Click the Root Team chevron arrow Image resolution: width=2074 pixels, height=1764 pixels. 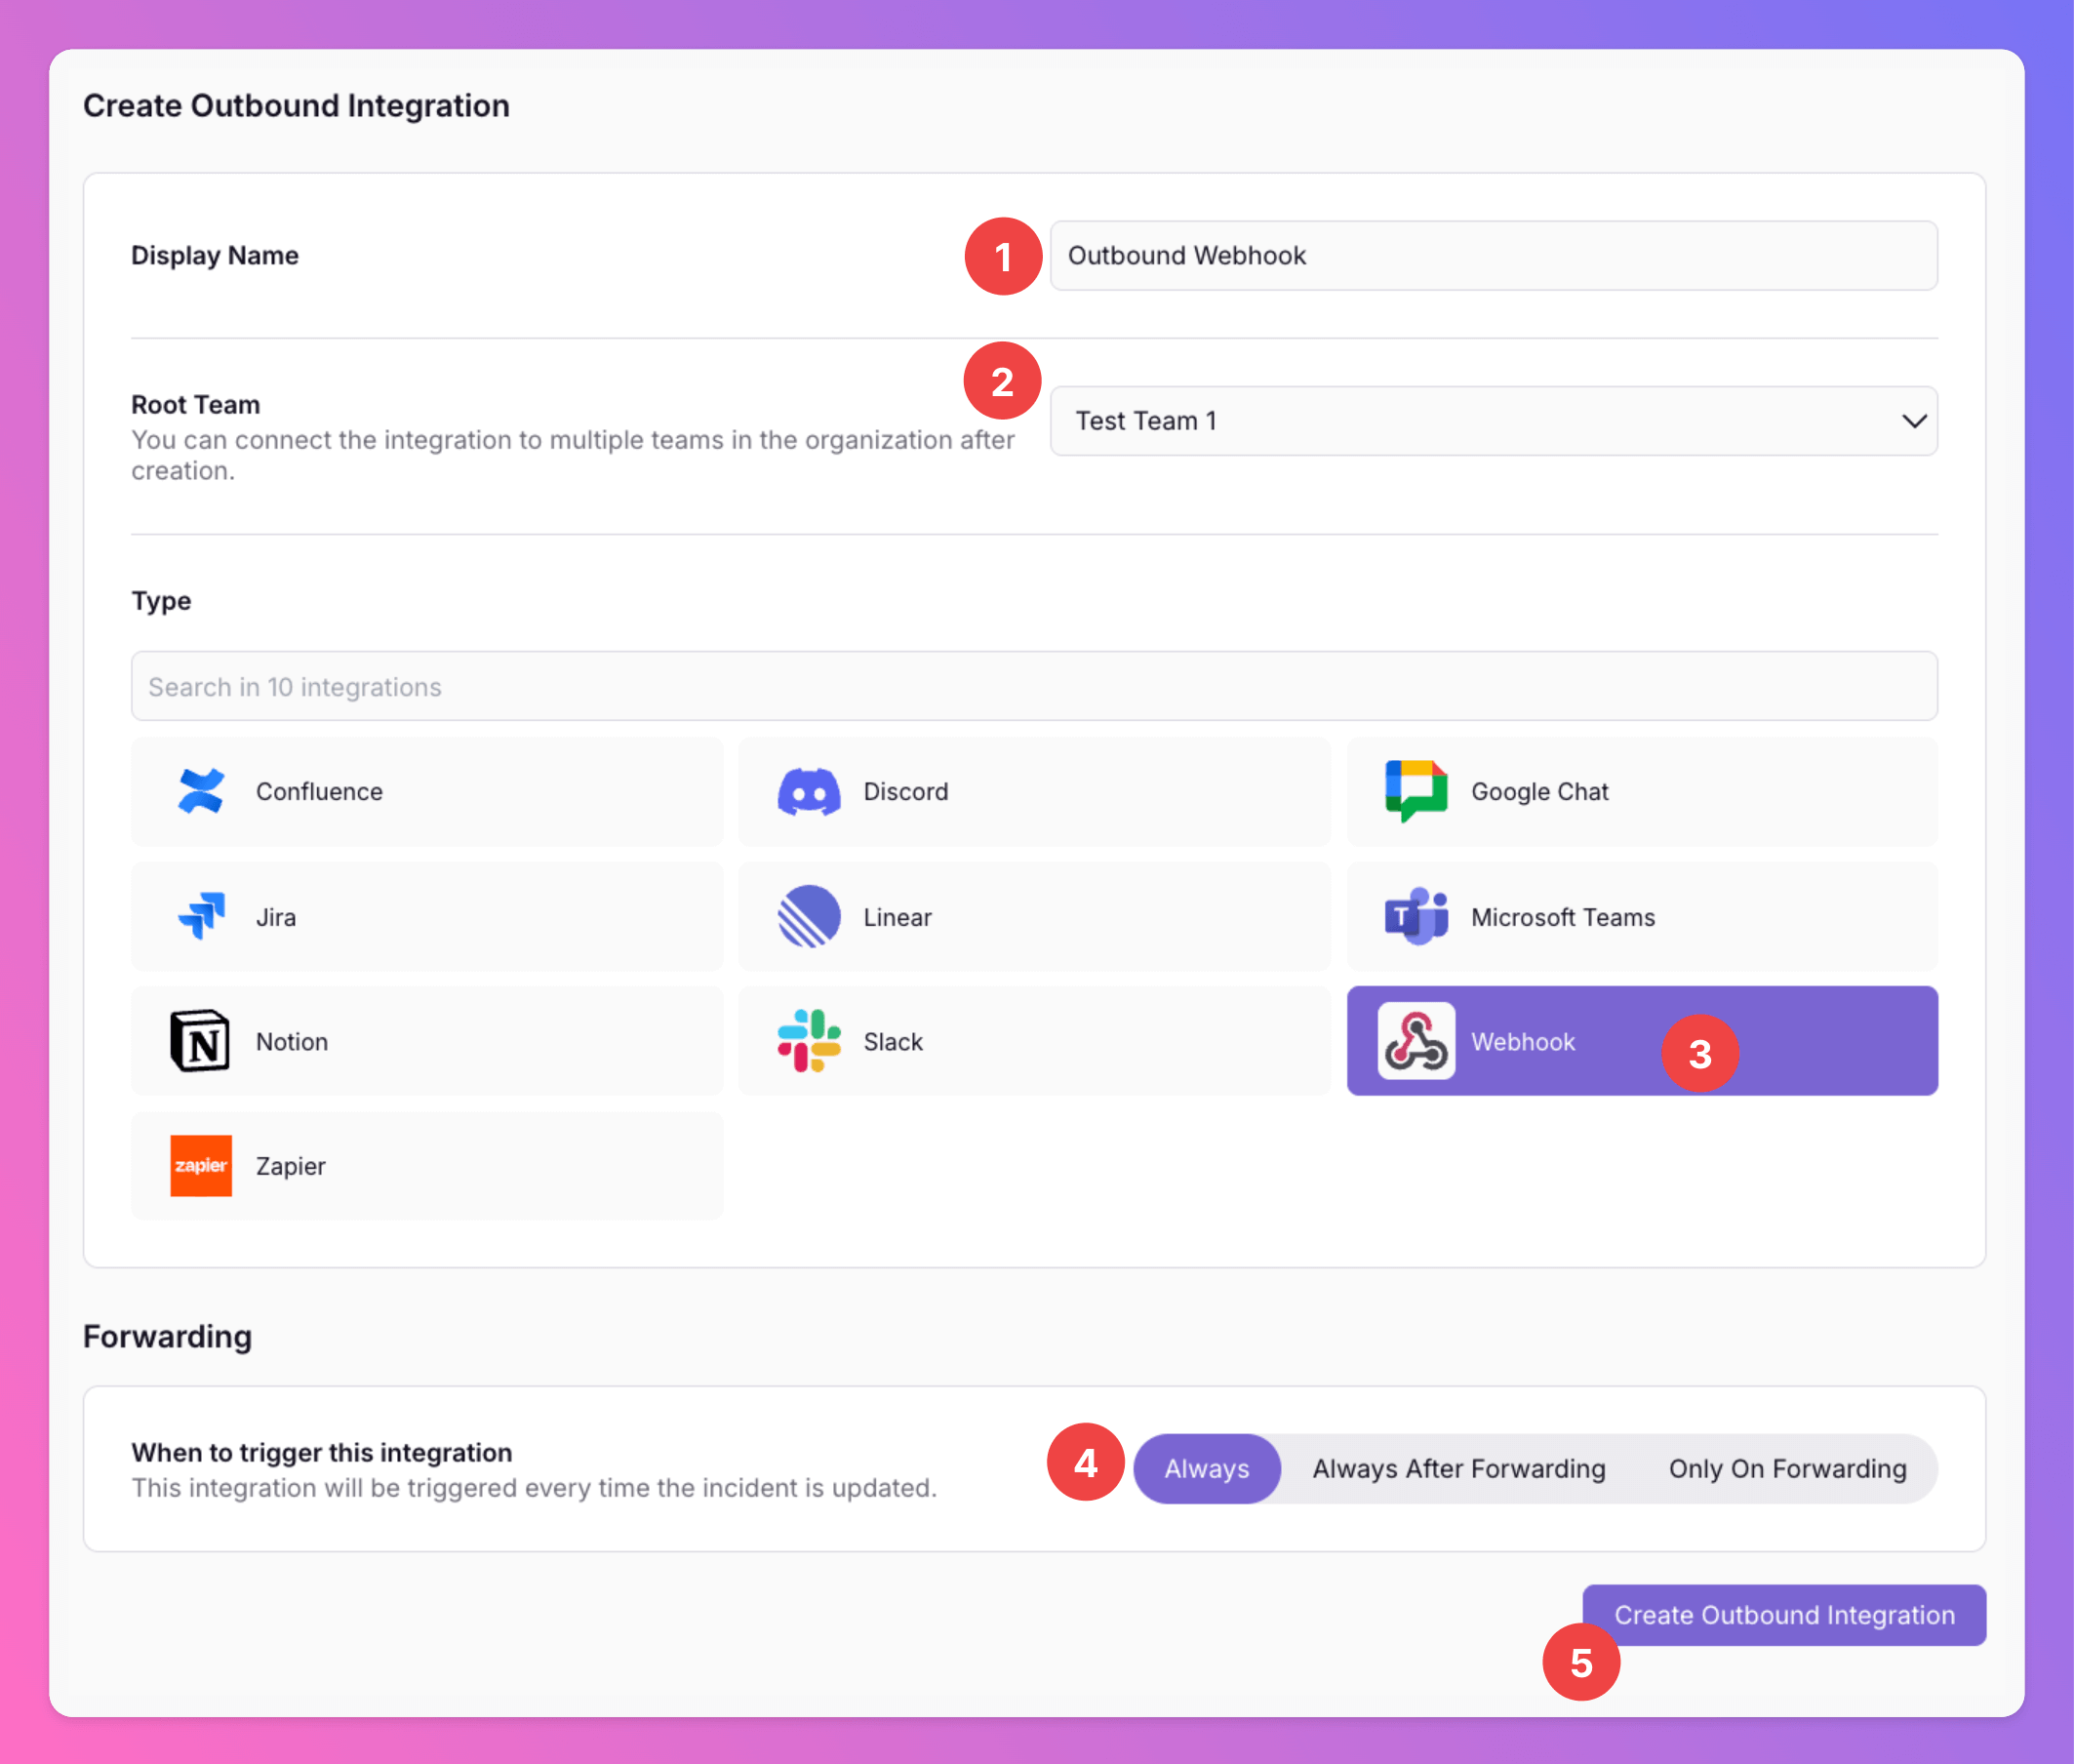[x=1913, y=421]
